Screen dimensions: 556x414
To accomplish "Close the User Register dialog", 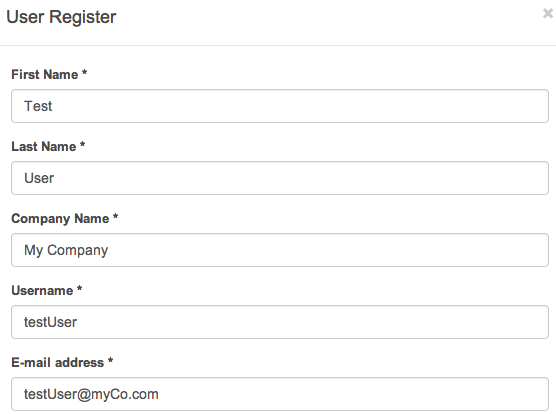I will [x=549, y=13].
